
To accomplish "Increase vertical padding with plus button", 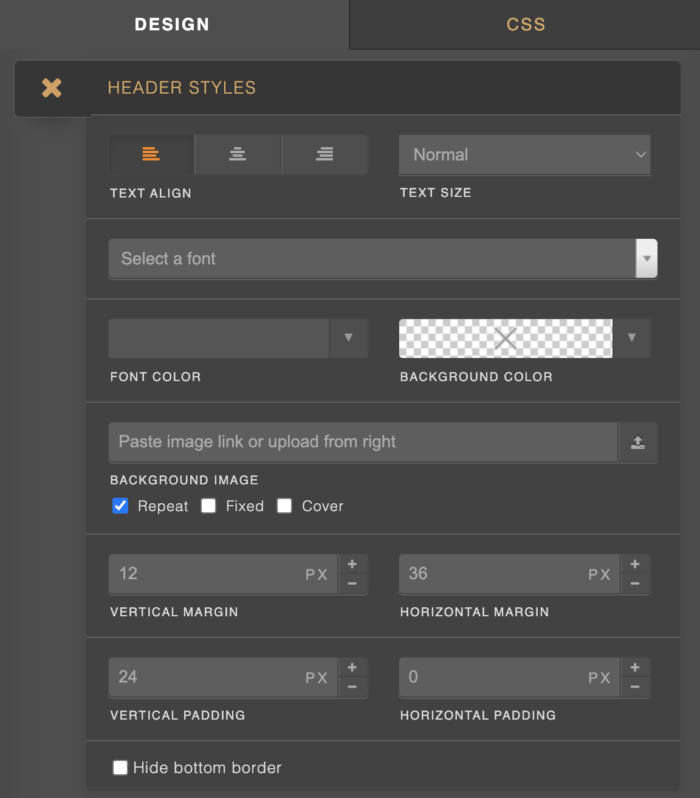I will [352, 667].
